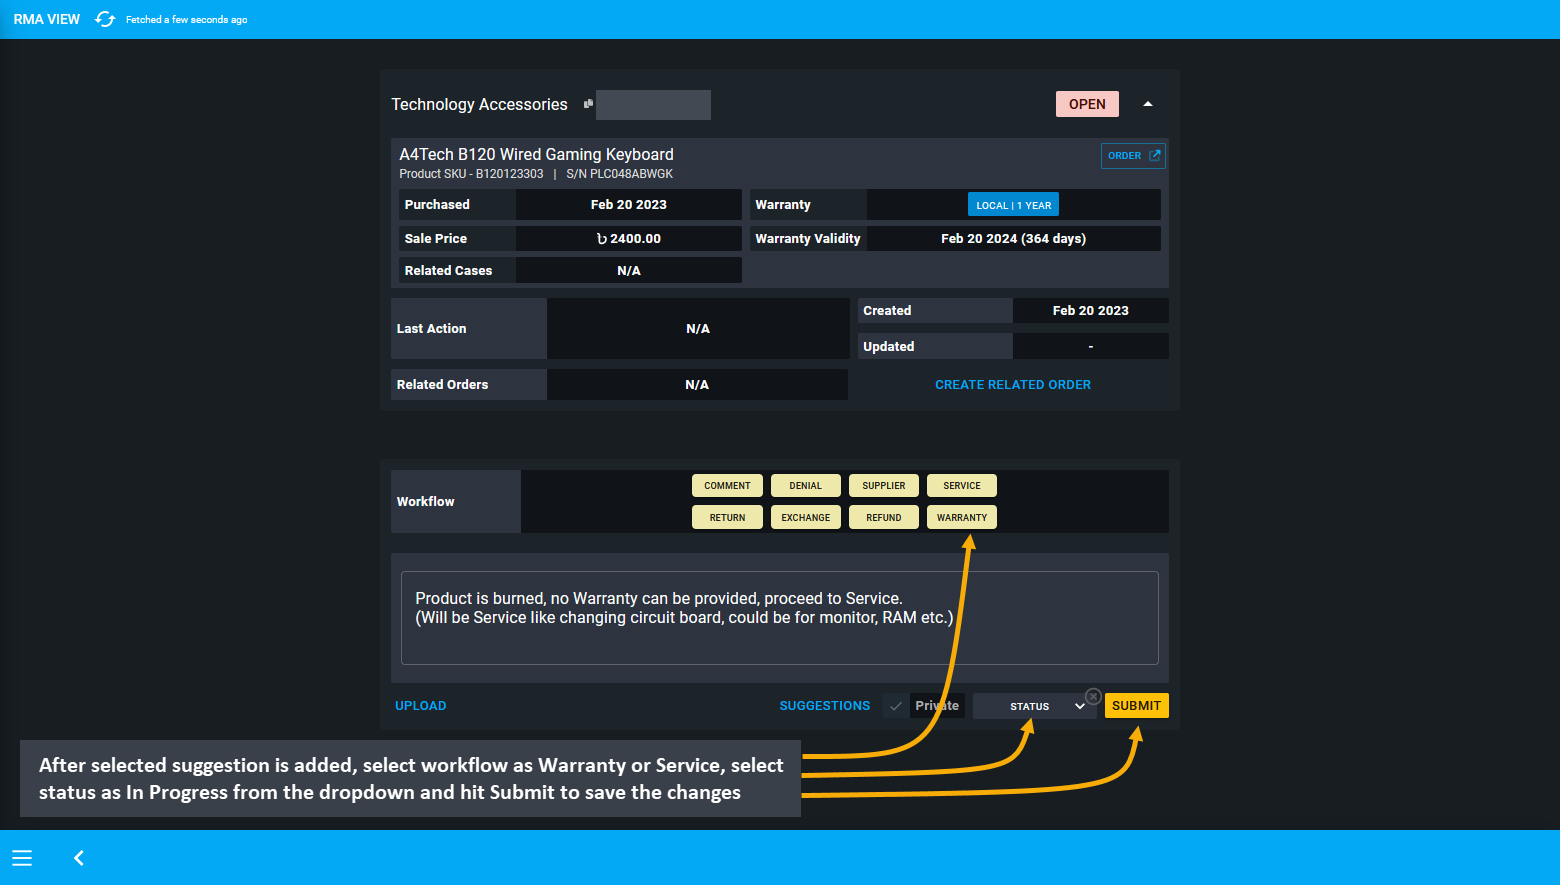Image resolution: width=1560 pixels, height=885 pixels.
Task: Go back using the bottom chevron arrow
Action: click(x=79, y=858)
